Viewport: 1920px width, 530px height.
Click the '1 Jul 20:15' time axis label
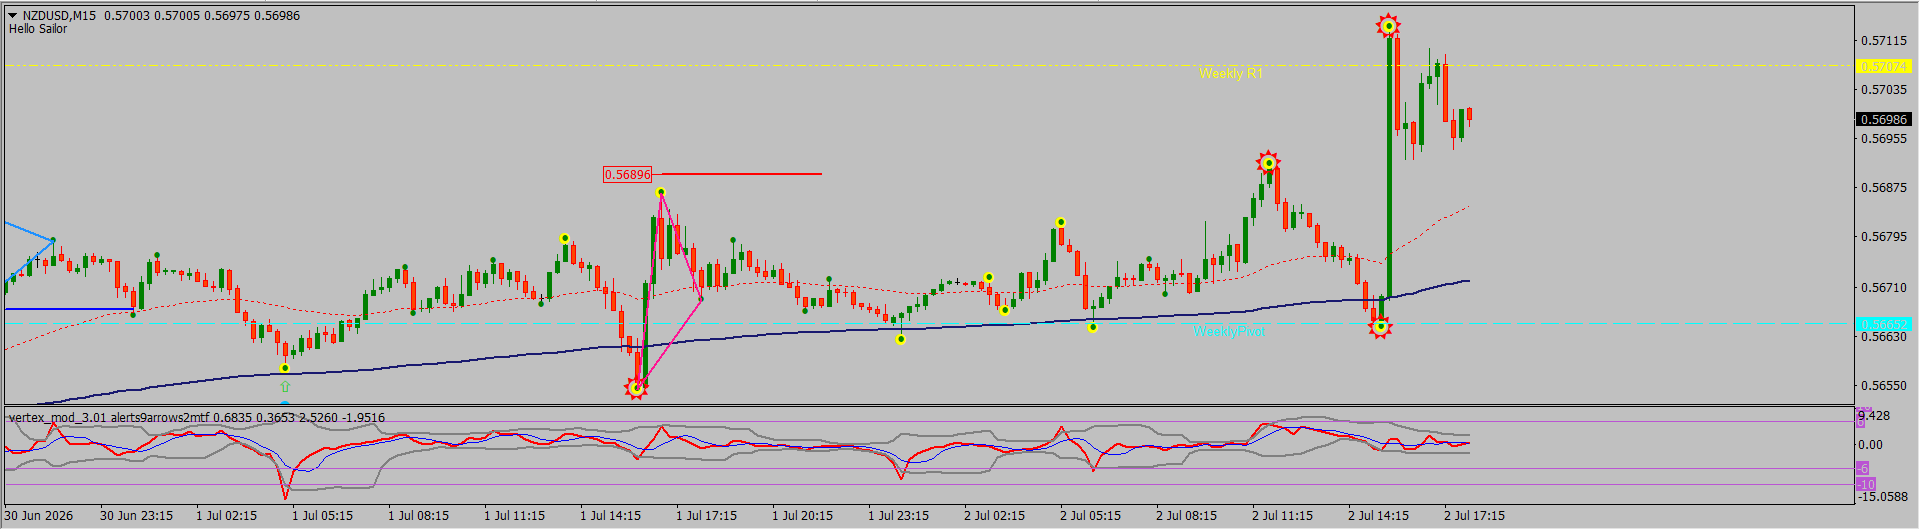coord(803,516)
